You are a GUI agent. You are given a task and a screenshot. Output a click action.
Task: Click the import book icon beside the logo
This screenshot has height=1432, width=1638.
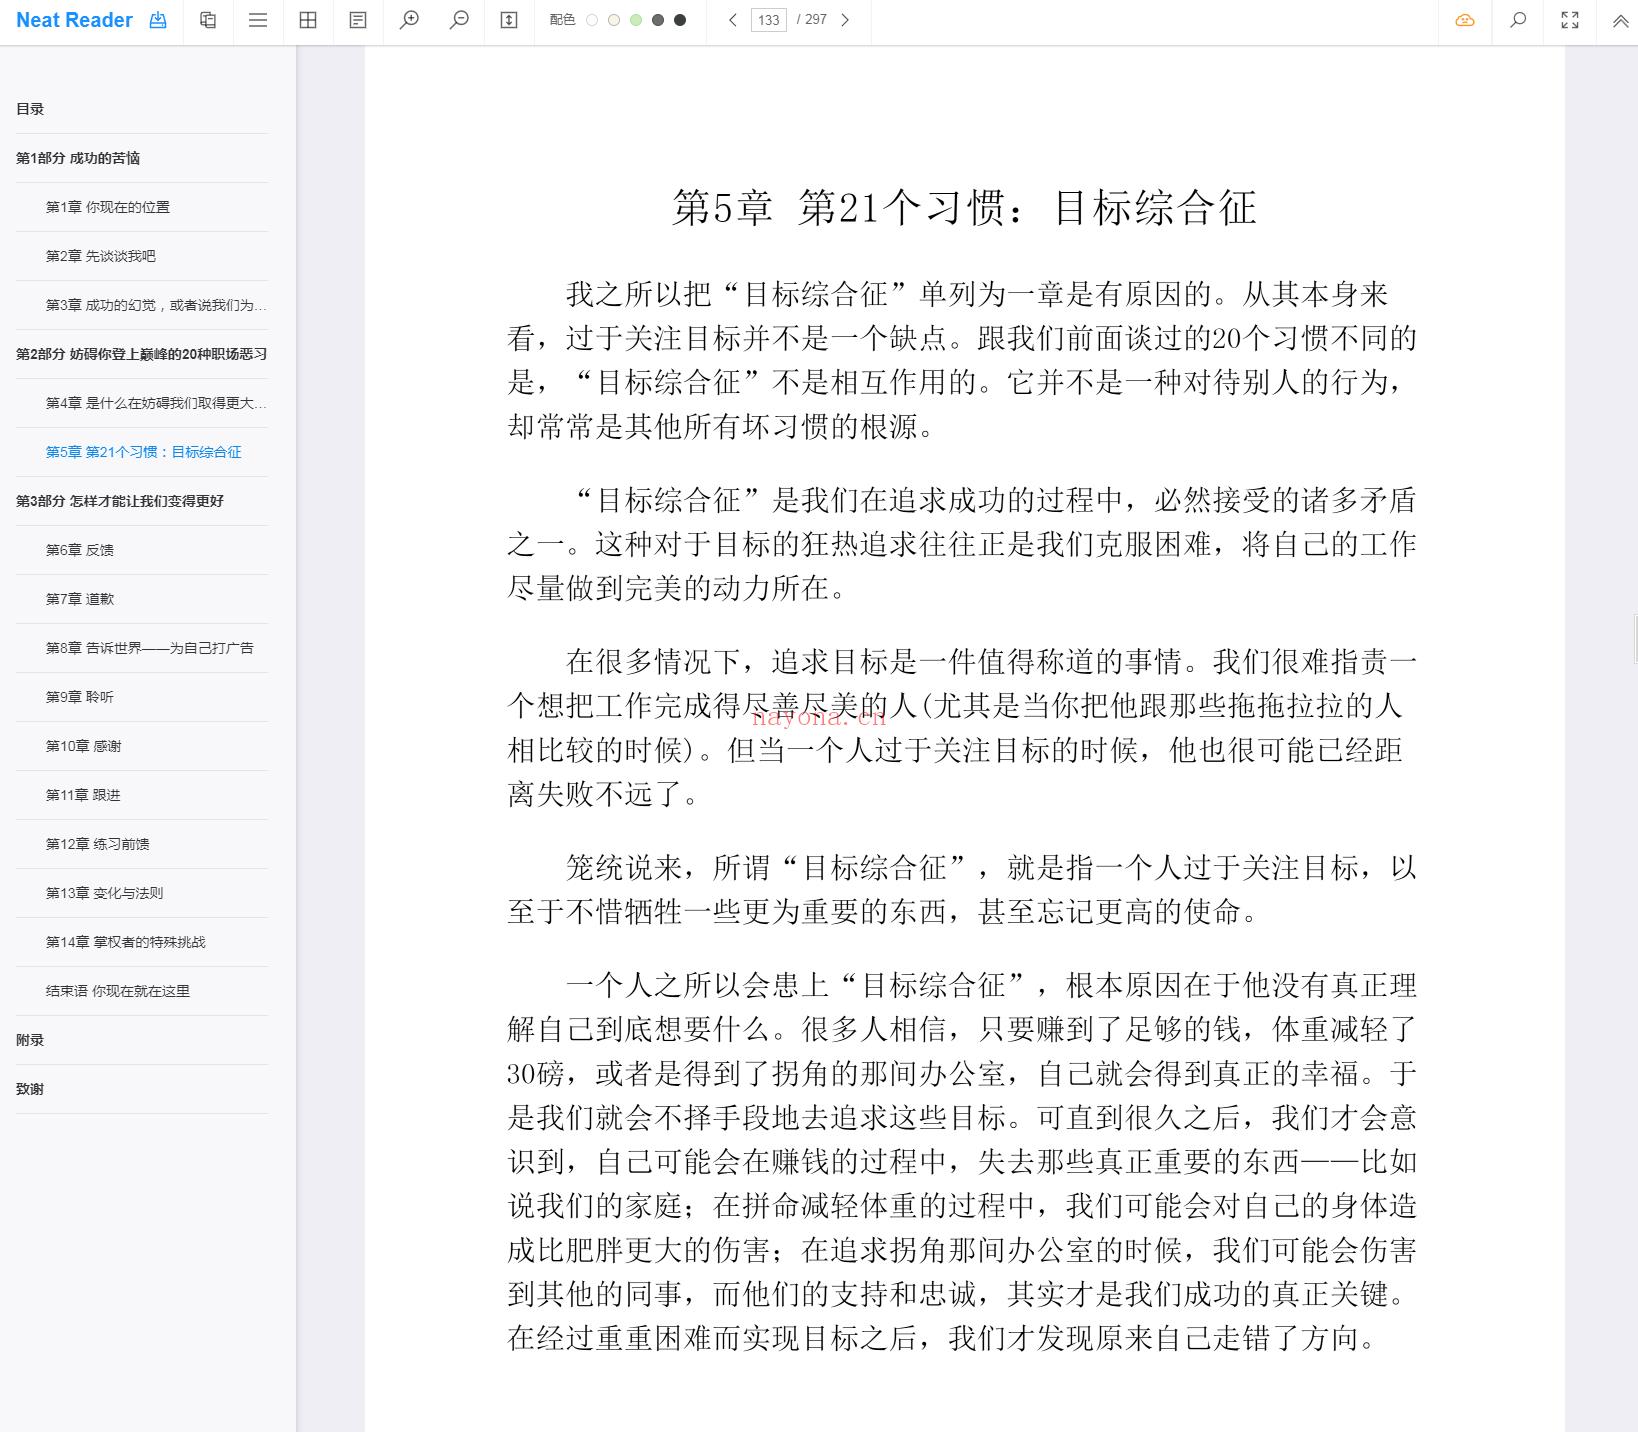pos(158,20)
